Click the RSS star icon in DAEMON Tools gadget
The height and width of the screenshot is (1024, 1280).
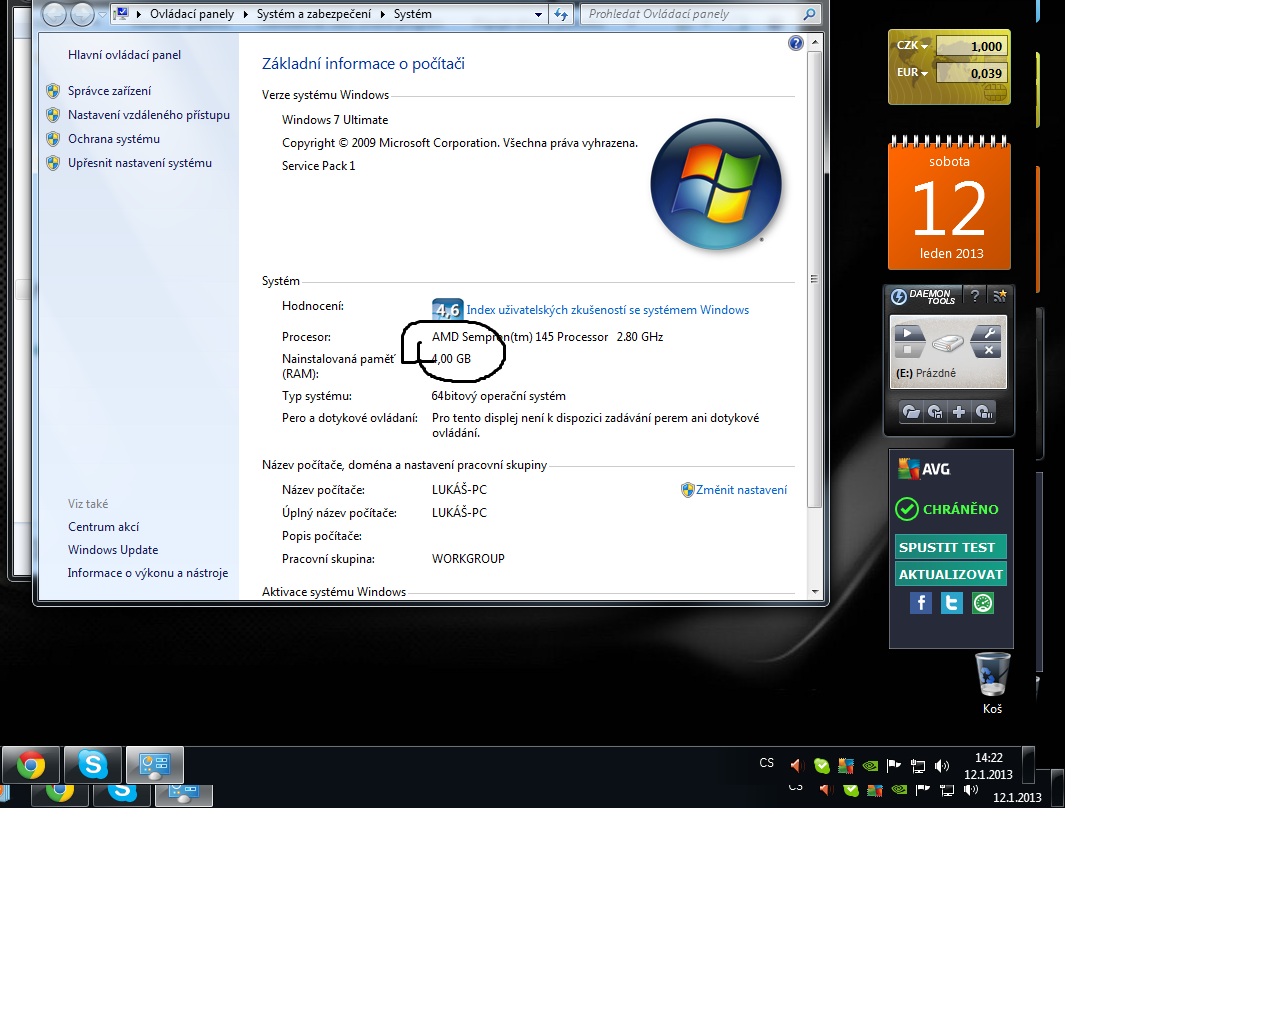pos(999,296)
